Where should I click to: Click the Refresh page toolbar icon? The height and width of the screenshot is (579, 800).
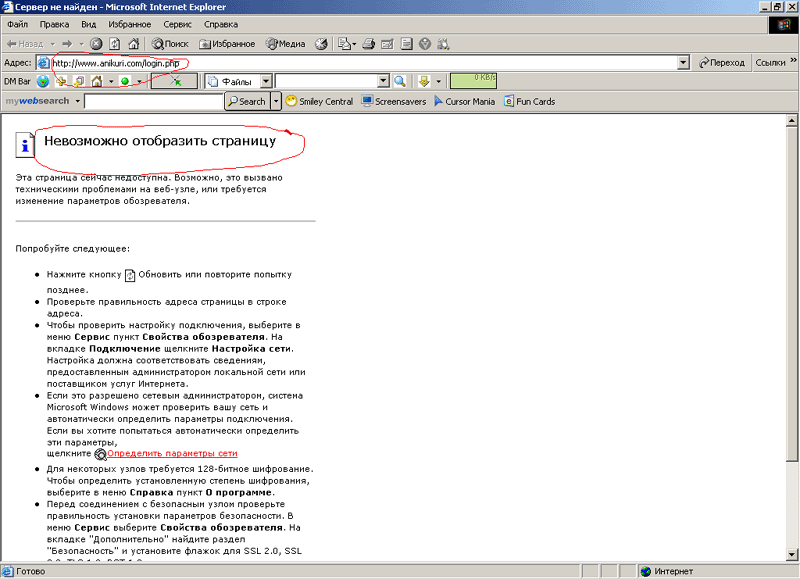click(x=115, y=44)
